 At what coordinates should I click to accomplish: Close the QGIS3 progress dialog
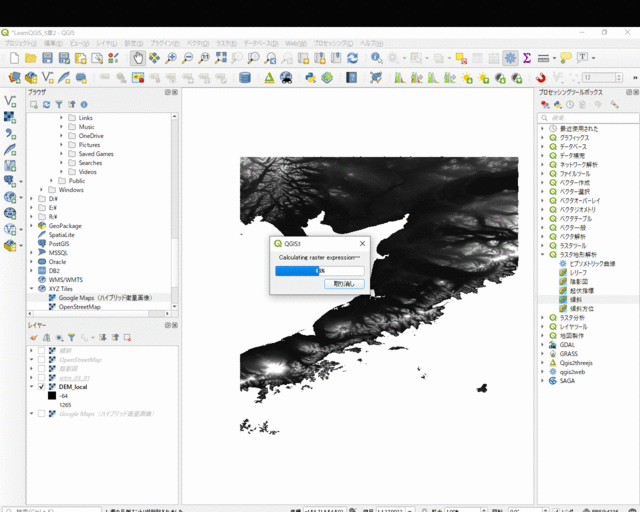coord(362,243)
